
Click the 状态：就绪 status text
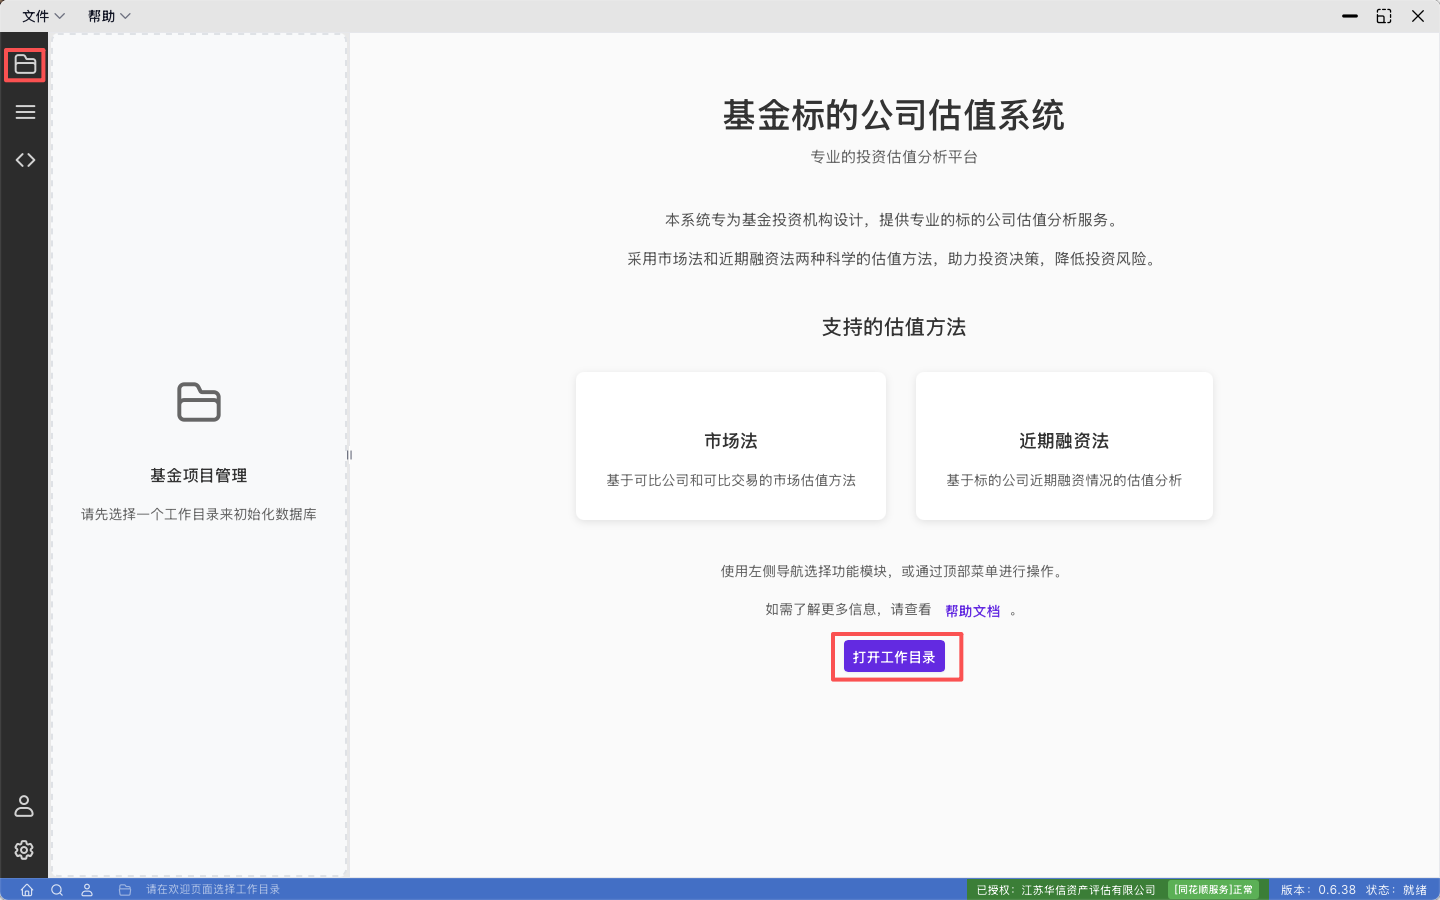tap(1397, 890)
